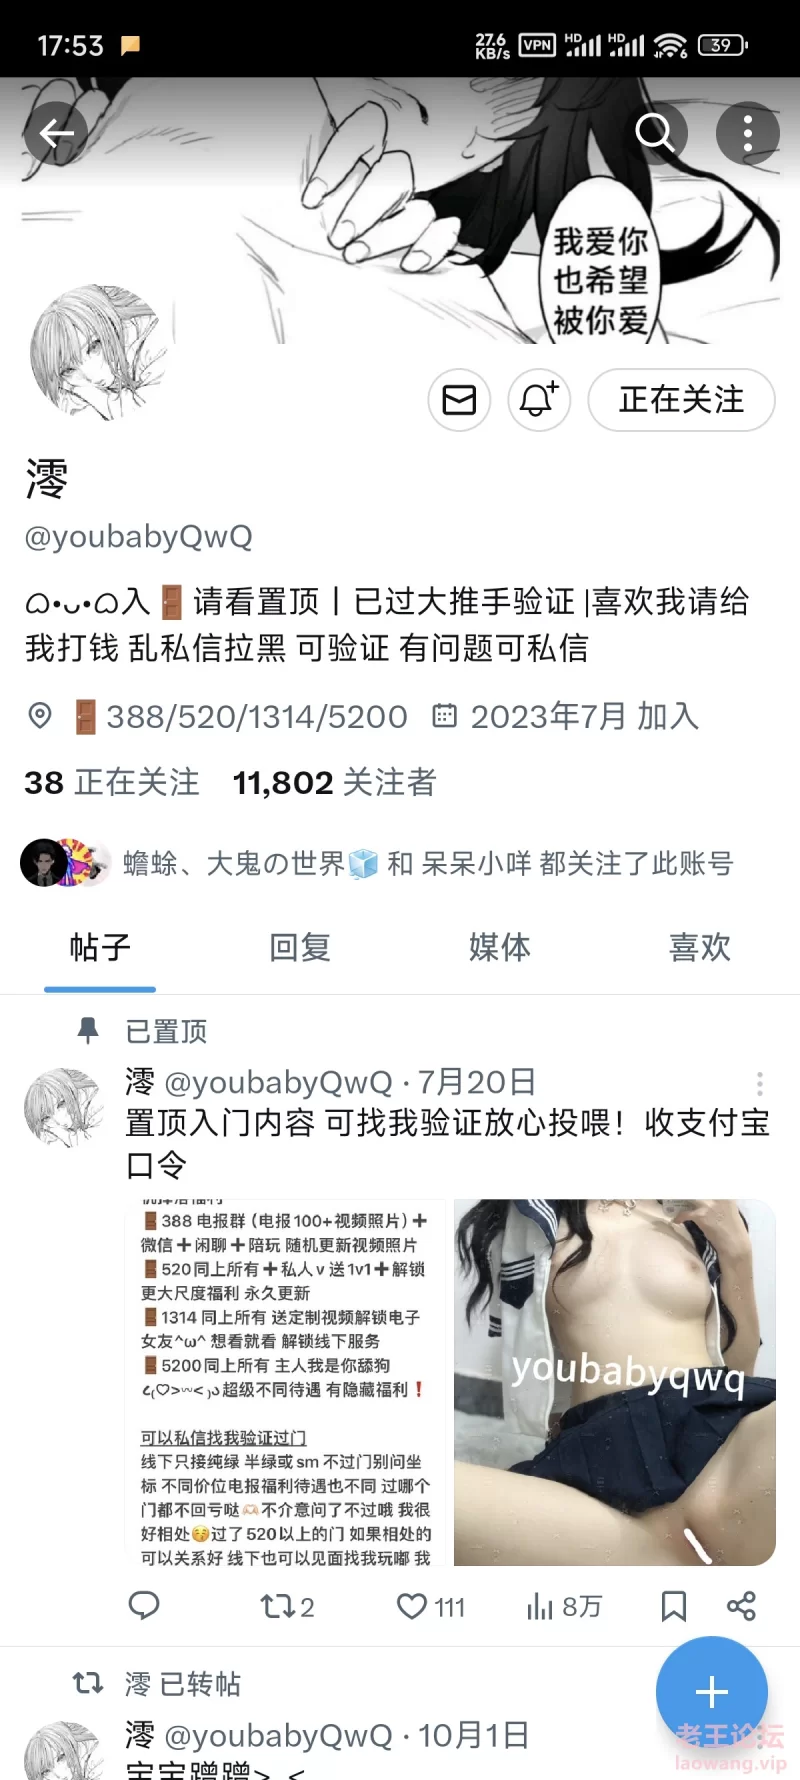The image size is (800, 1780).
Task: Repost the pinned post with 2 reposts
Action: 287,1607
